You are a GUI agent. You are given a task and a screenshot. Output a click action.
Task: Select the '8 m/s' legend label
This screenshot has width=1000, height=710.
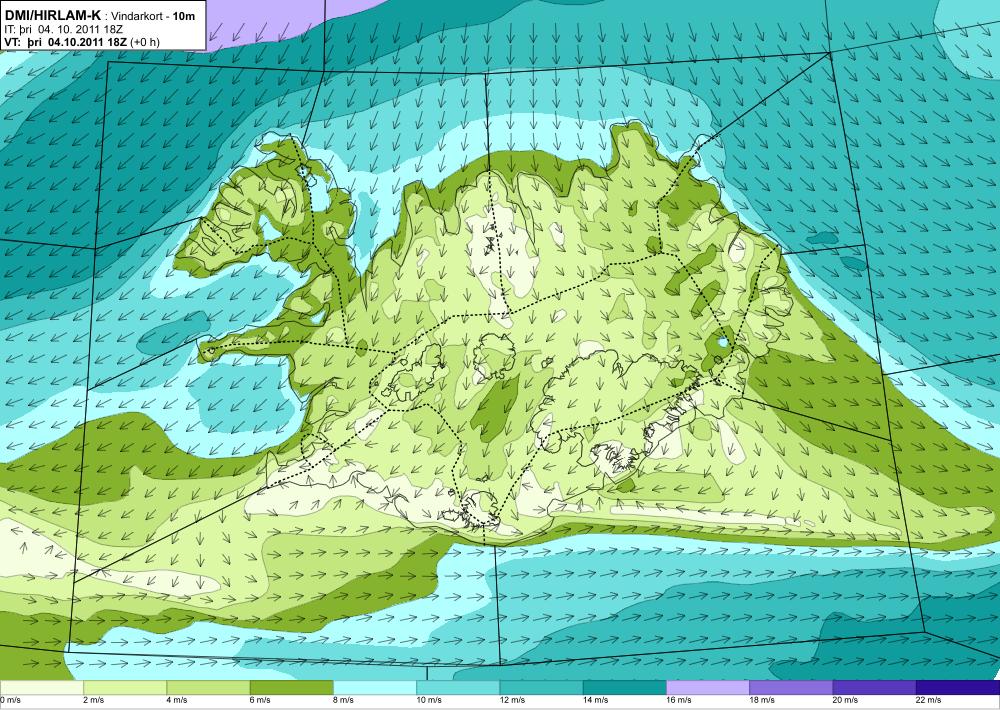(344, 700)
